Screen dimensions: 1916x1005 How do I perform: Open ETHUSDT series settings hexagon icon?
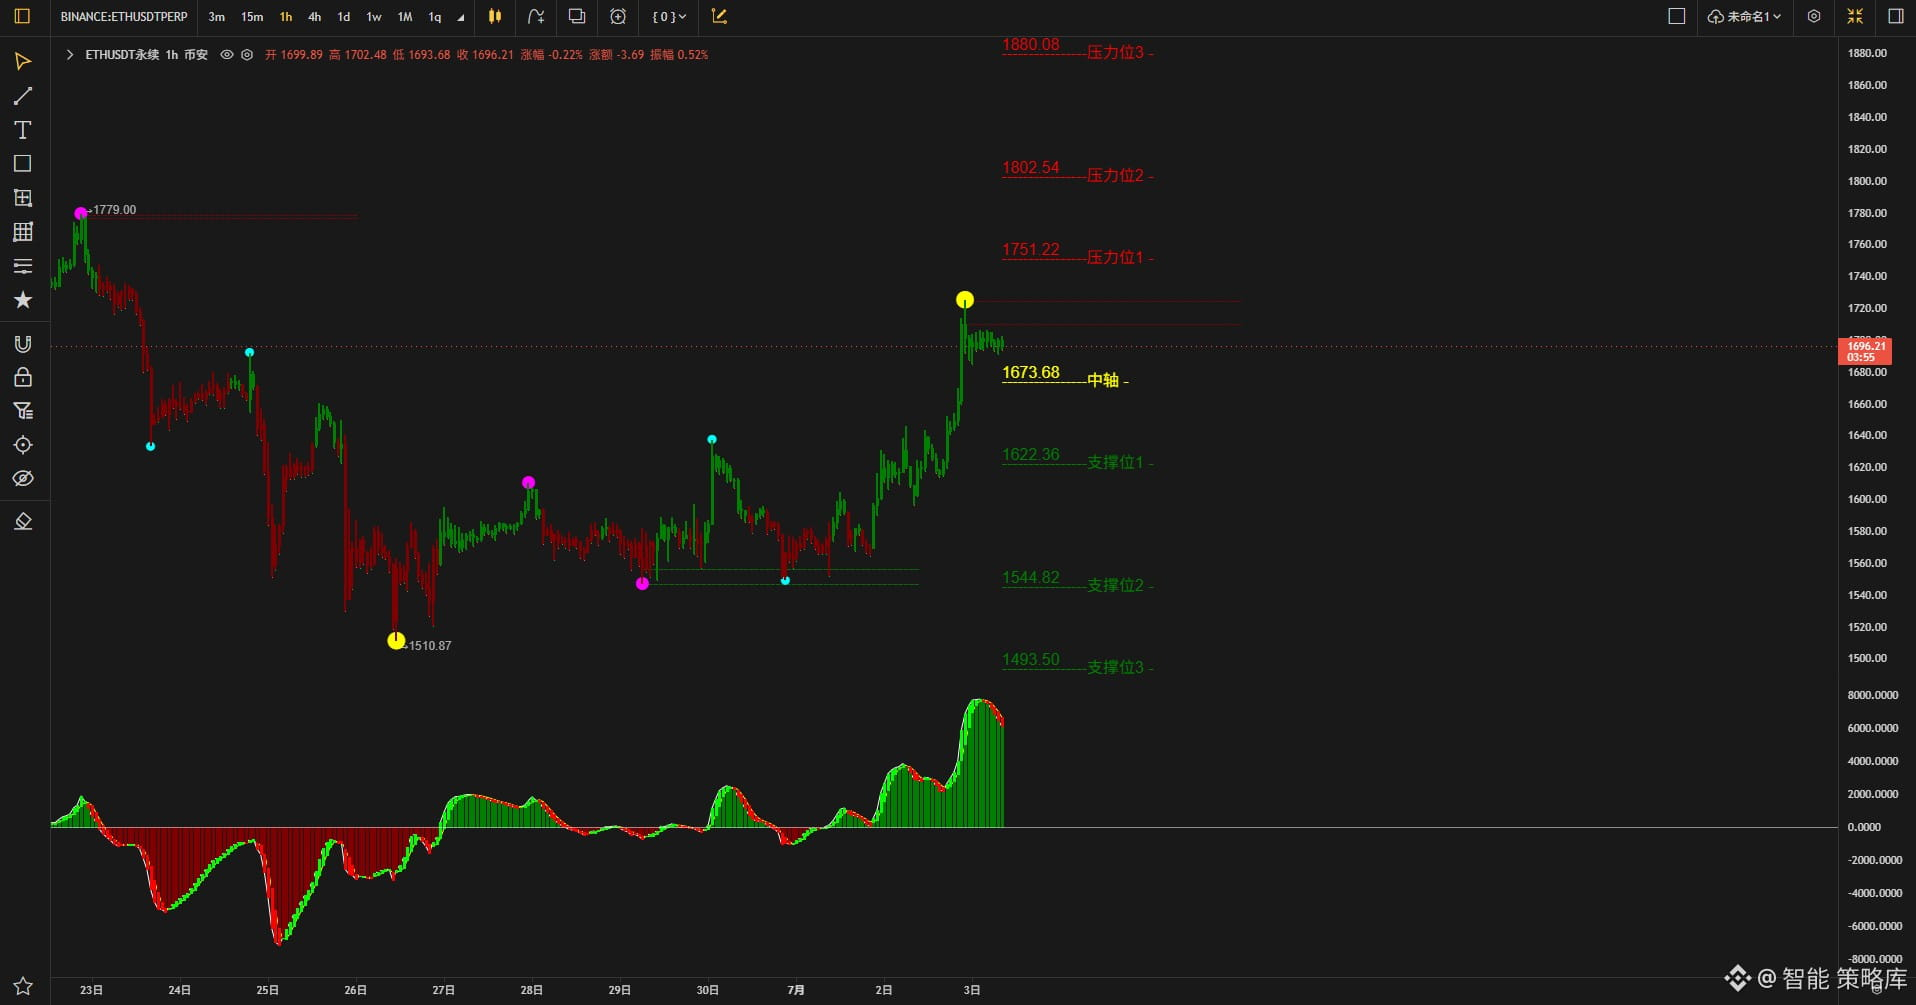[247, 55]
